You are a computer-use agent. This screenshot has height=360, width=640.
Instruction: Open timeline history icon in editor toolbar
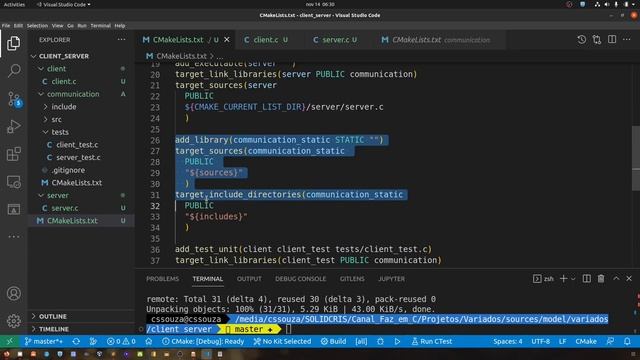click(582, 40)
